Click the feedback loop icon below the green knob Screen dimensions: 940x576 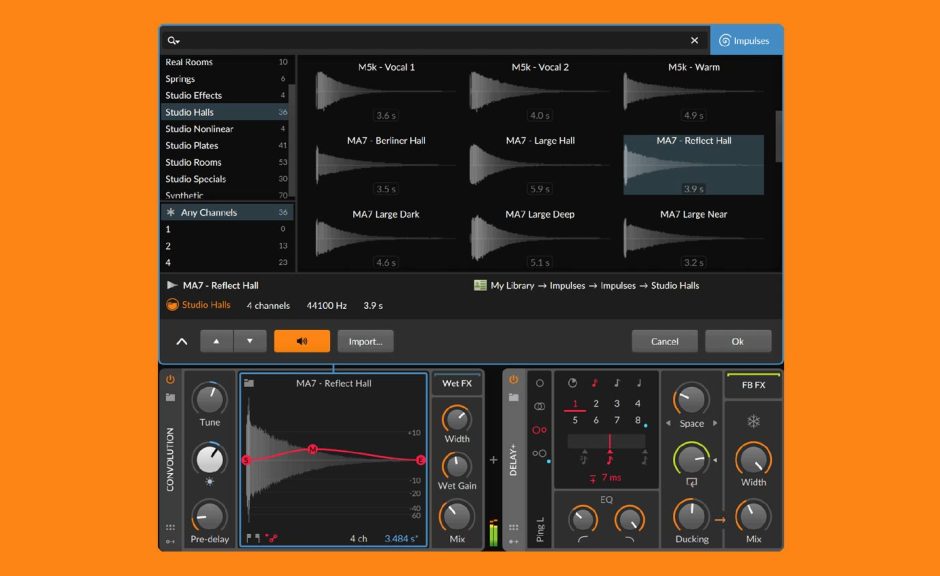[x=691, y=483]
